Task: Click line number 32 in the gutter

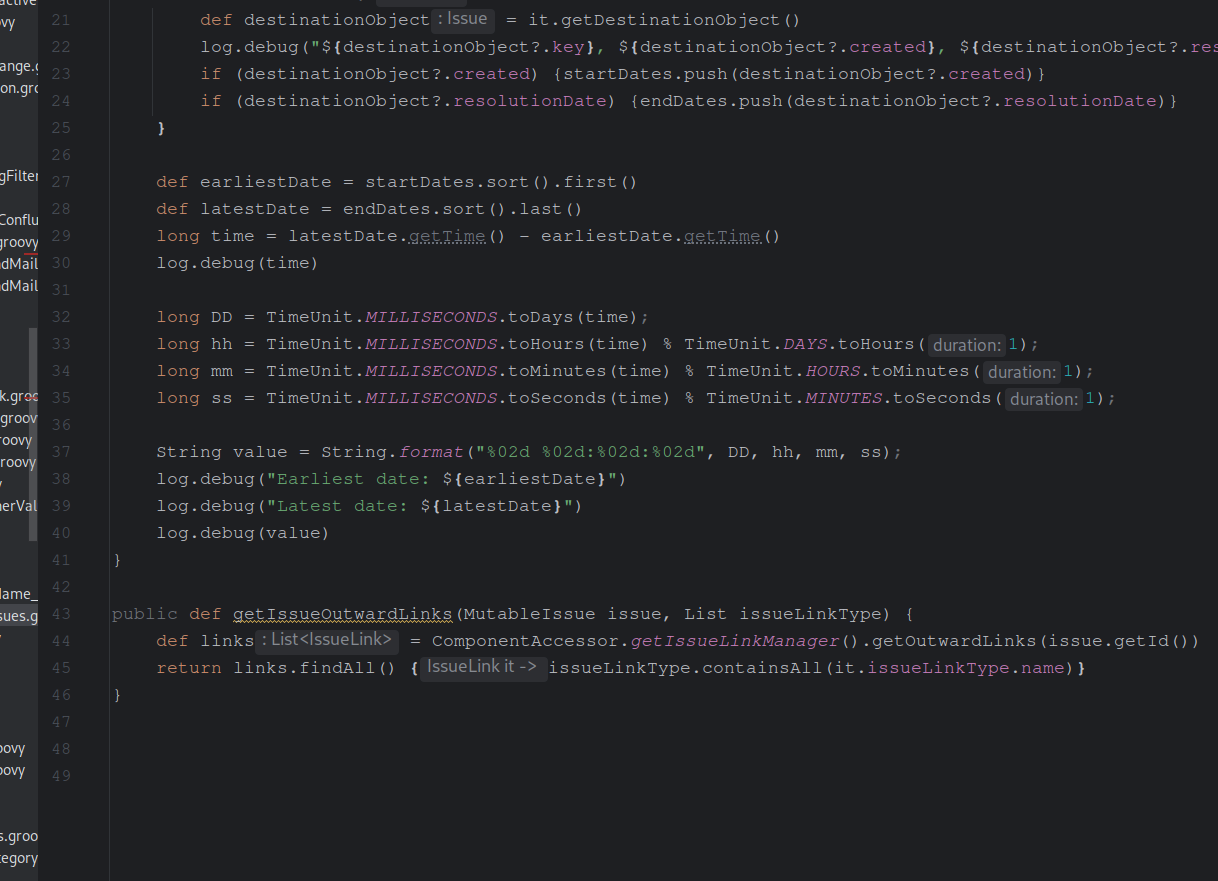Action: coord(60,317)
